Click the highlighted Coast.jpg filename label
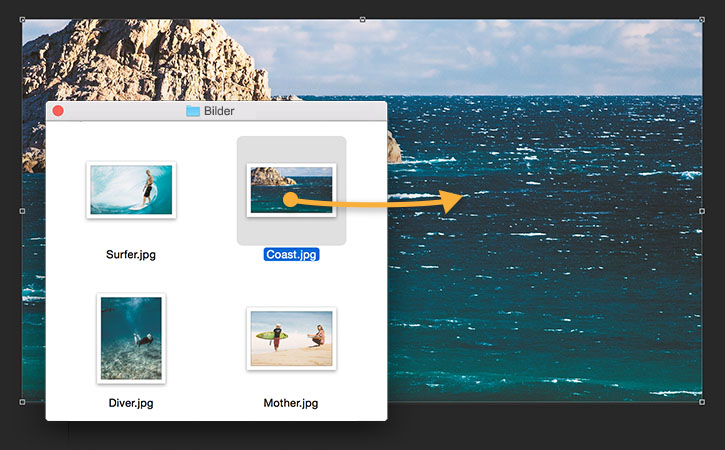 pyautogui.click(x=291, y=254)
